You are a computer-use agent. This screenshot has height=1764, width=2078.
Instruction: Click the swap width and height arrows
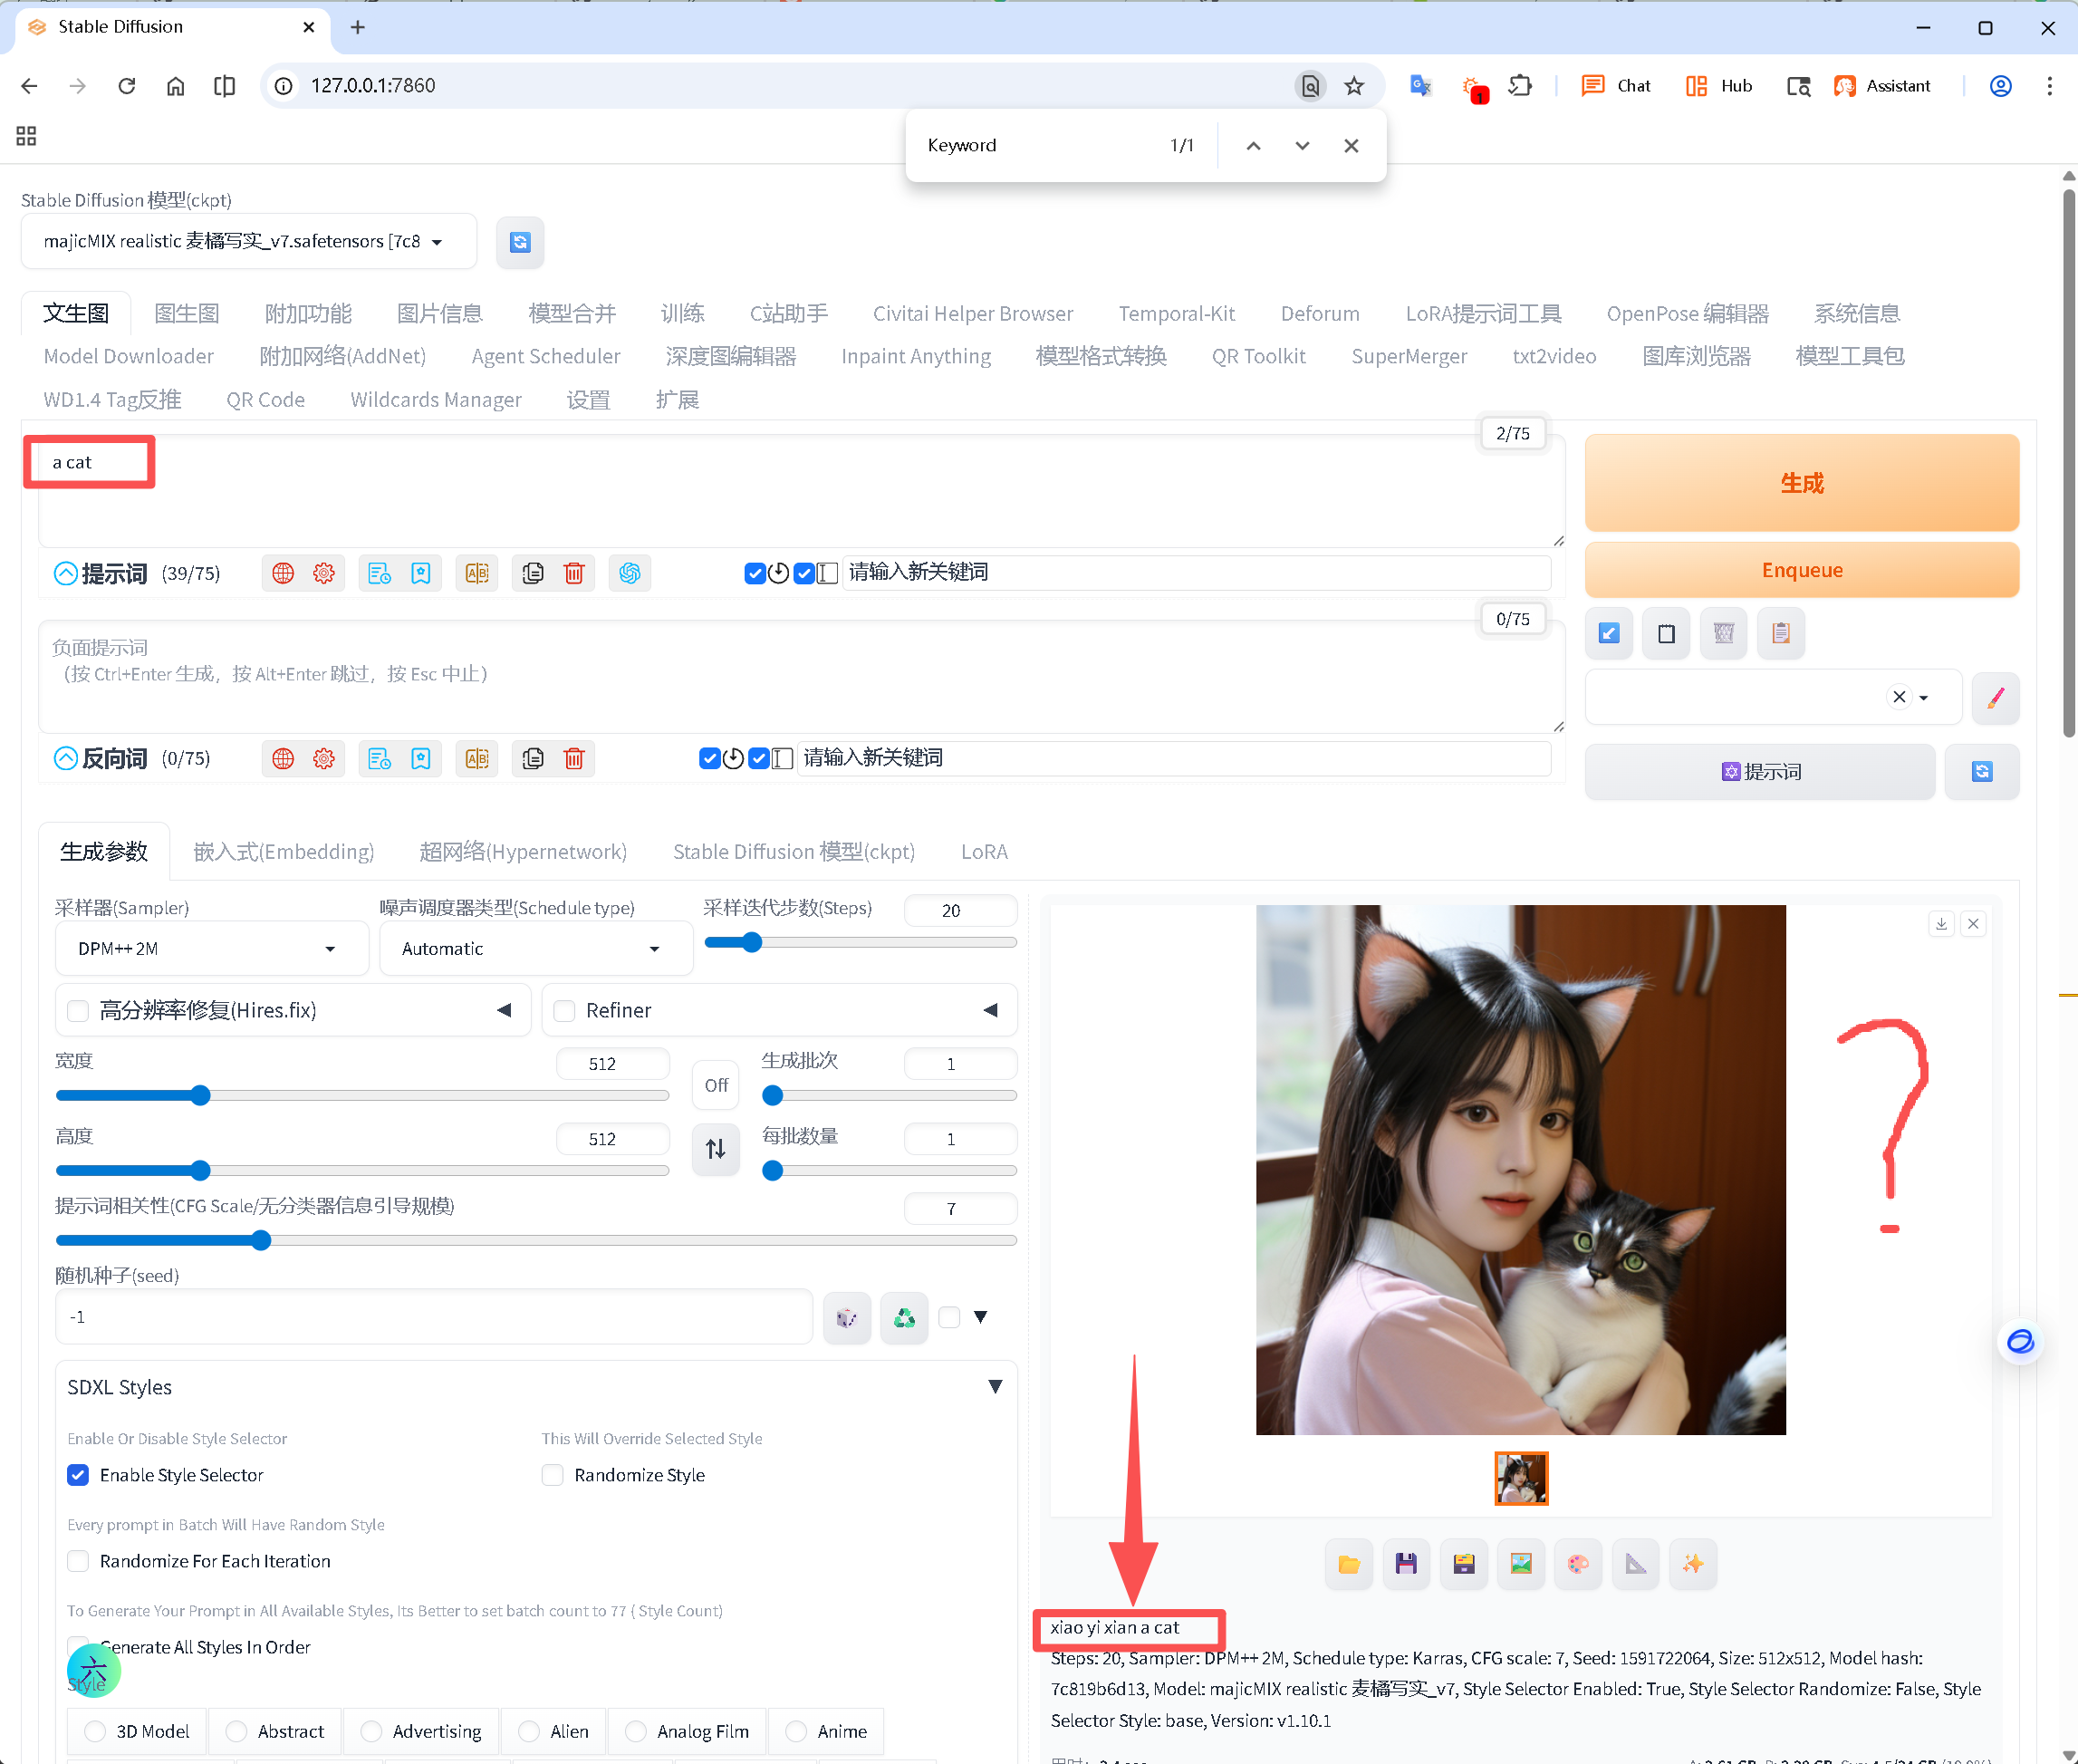716,1148
